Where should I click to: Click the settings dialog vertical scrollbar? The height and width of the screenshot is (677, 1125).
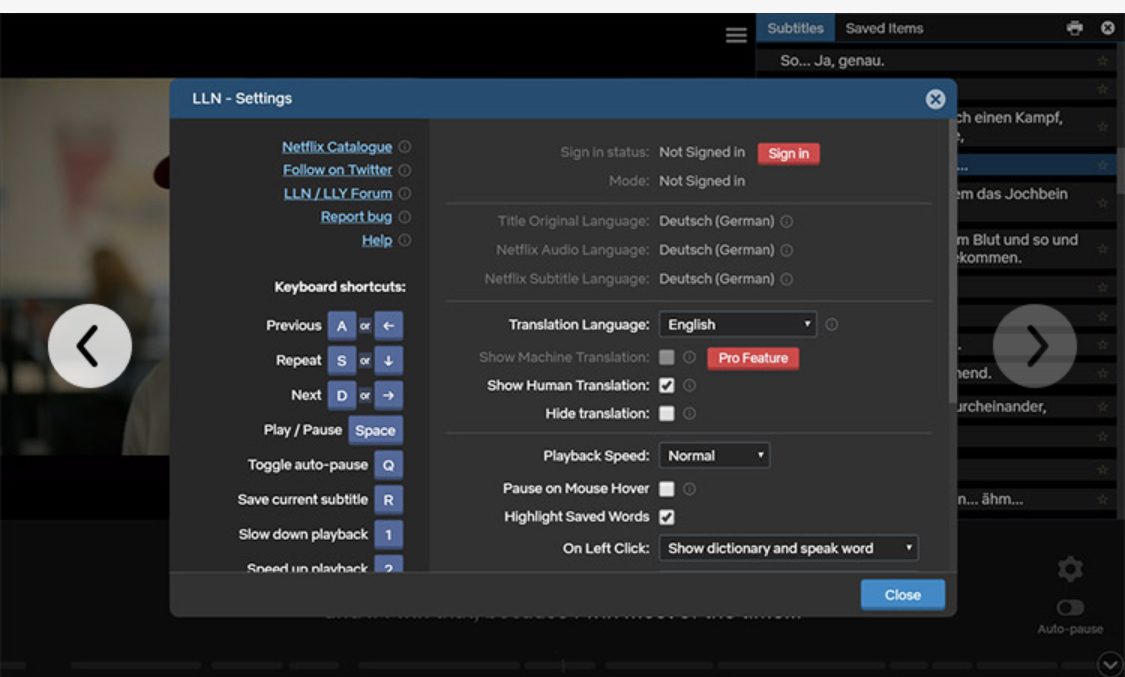click(x=952, y=262)
